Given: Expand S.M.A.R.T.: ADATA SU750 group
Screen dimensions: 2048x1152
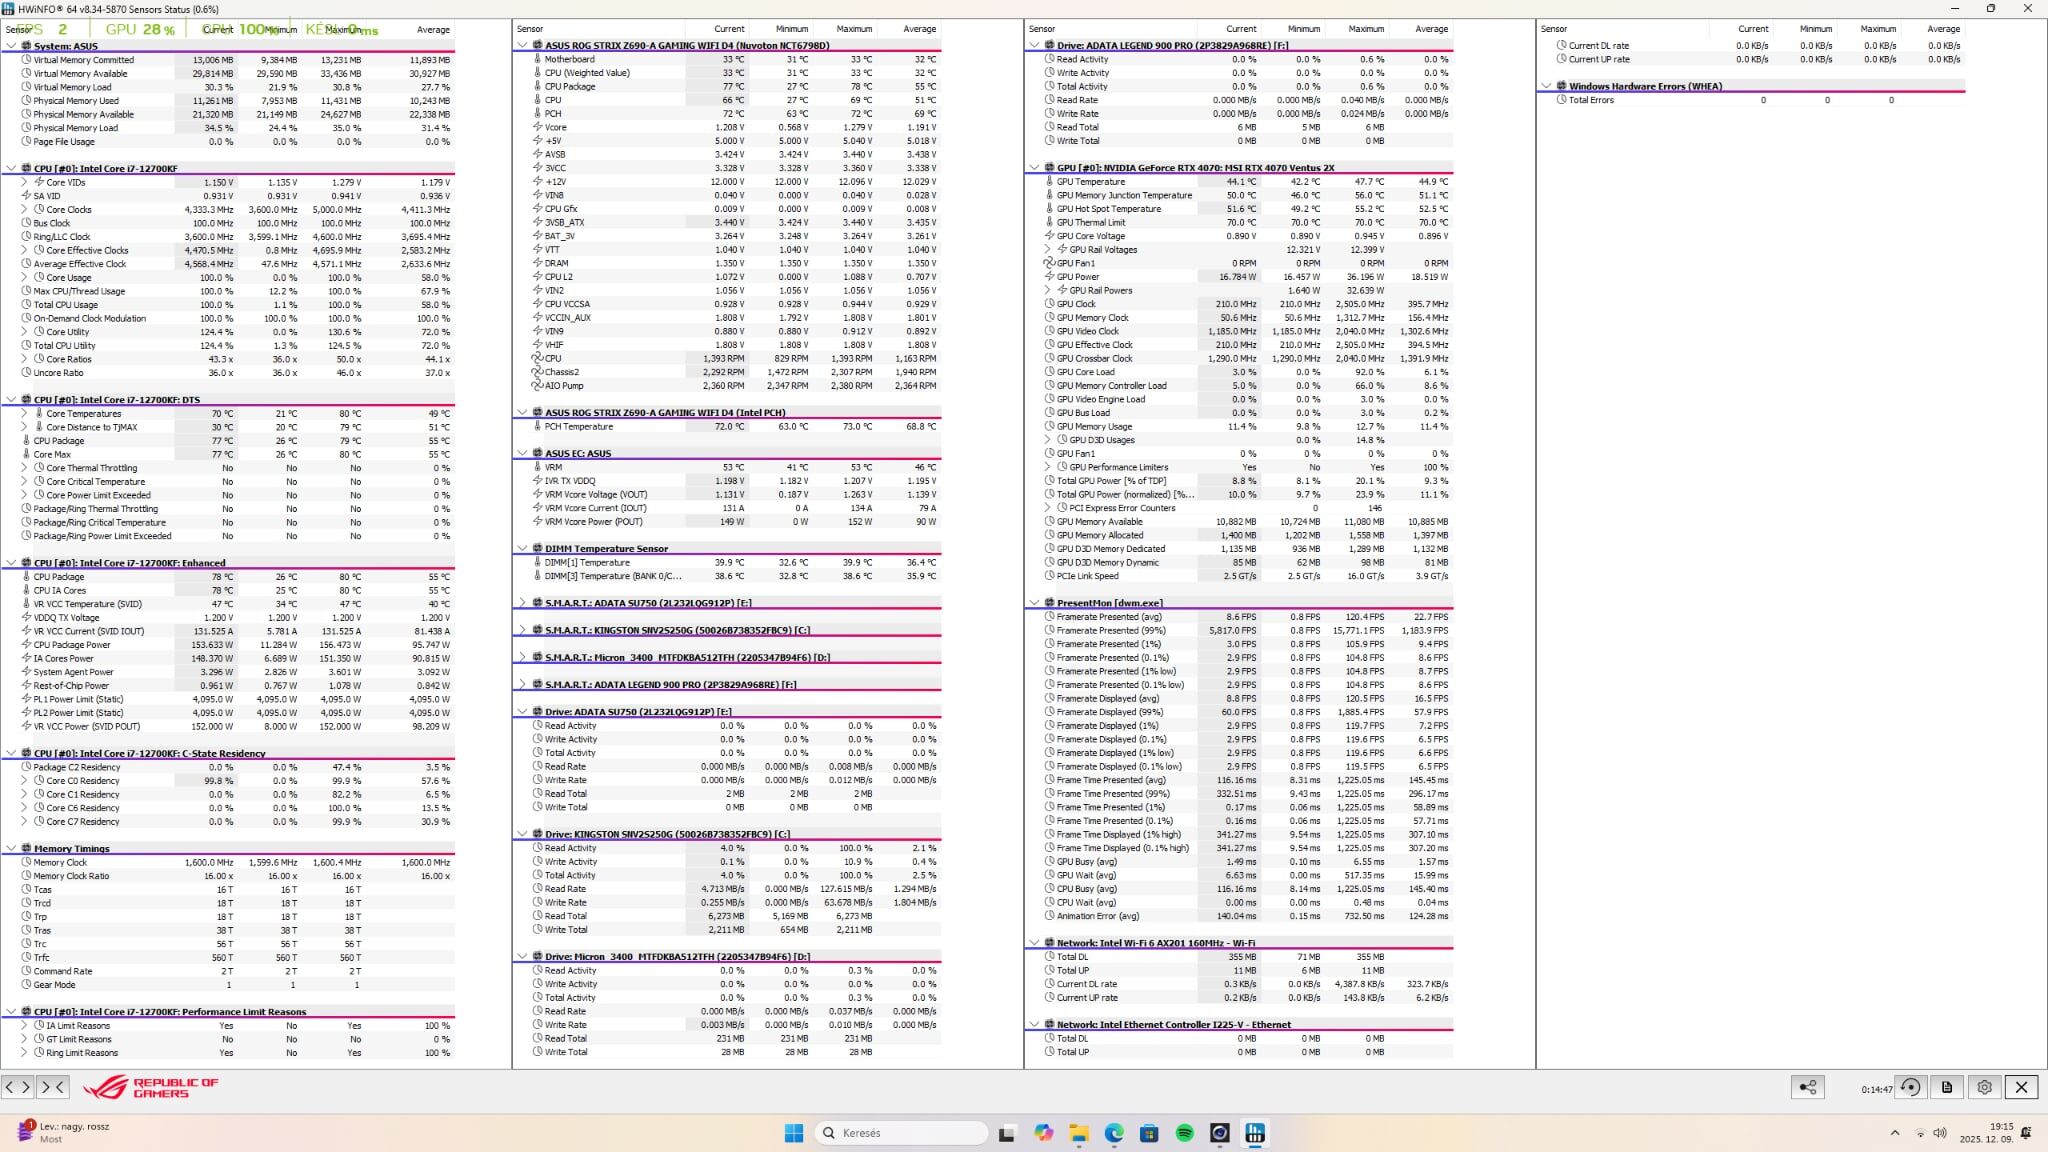Looking at the screenshot, I should [x=522, y=603].
